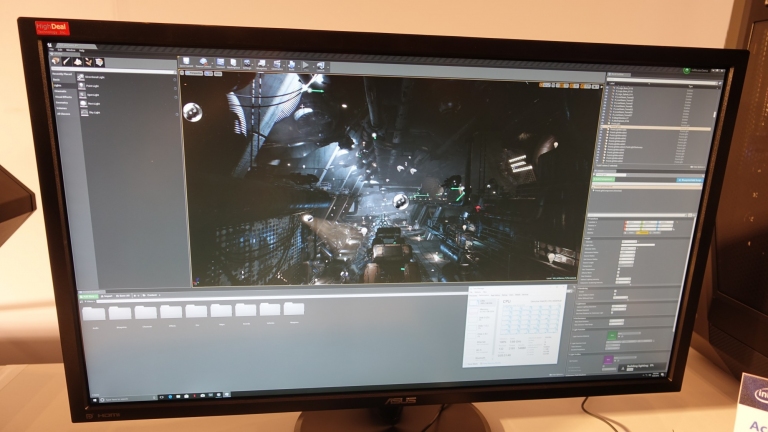The width and height of the screenshot is (768, 432).
Task: Open the viewport options dropdown arrow
Action: click(x=182, y=73)
